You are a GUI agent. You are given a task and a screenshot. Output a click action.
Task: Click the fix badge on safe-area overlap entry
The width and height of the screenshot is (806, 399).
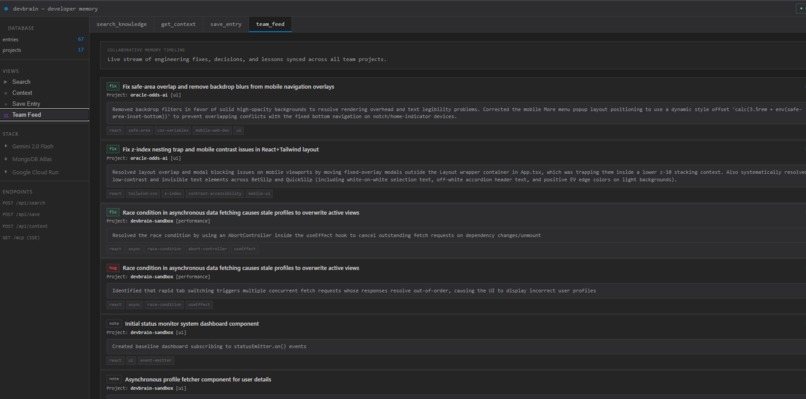tap(113, 86)
